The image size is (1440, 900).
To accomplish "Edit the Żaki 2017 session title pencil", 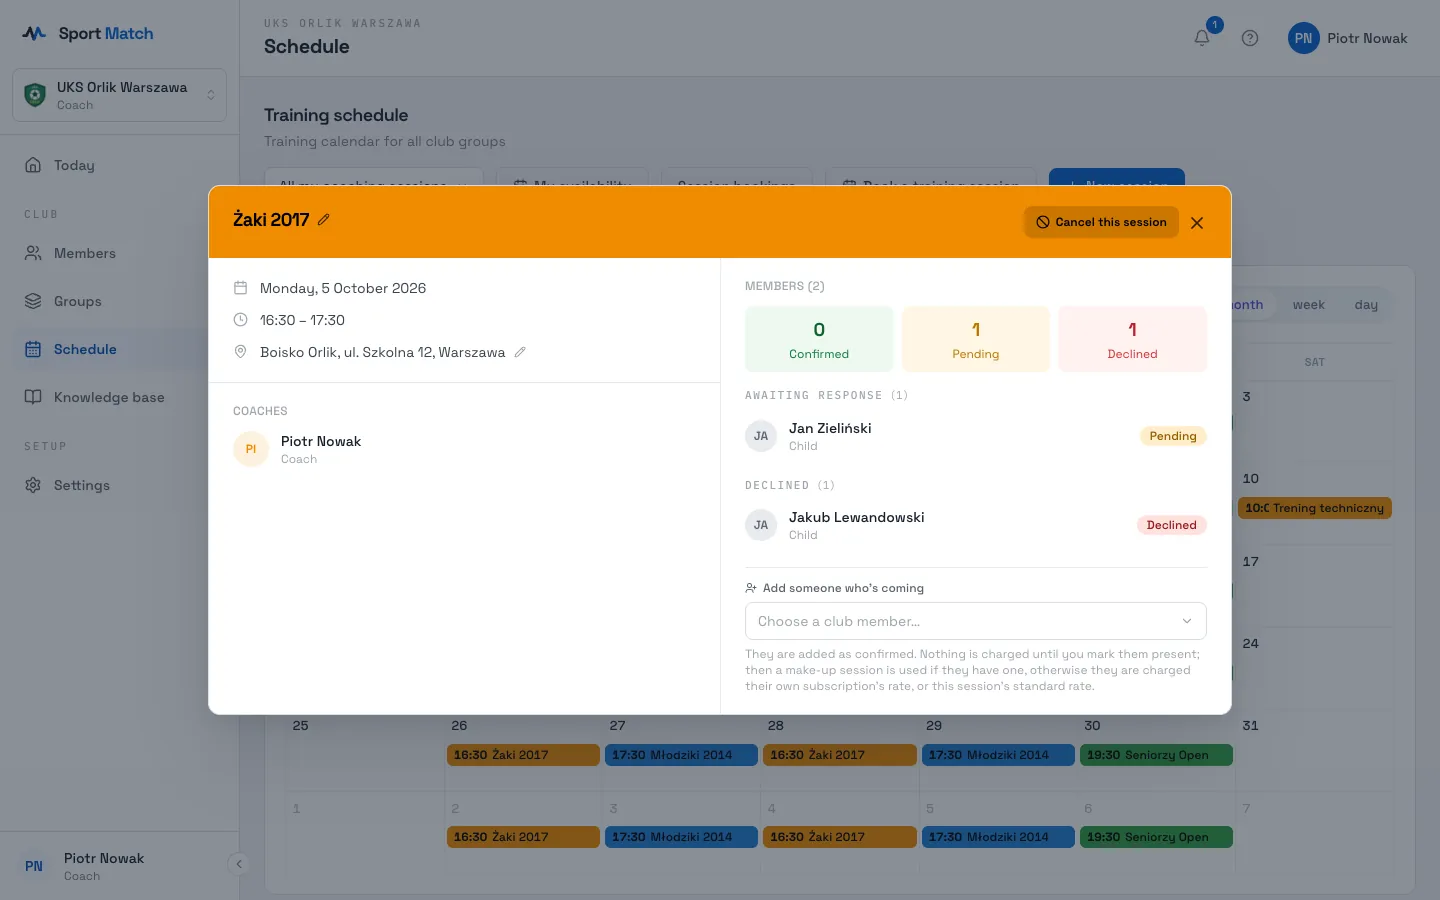I will tap(323, 220).
